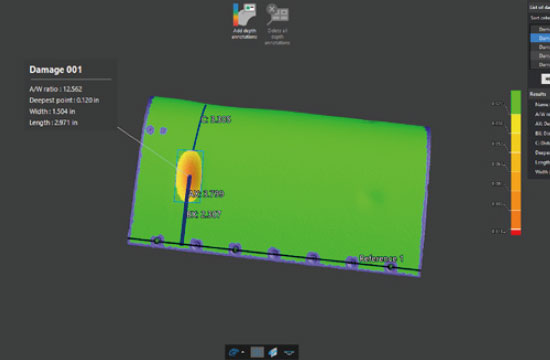Click the rightmost icon in the bottom view toolbar
The image size is (550, 360).
coord(289,352)
